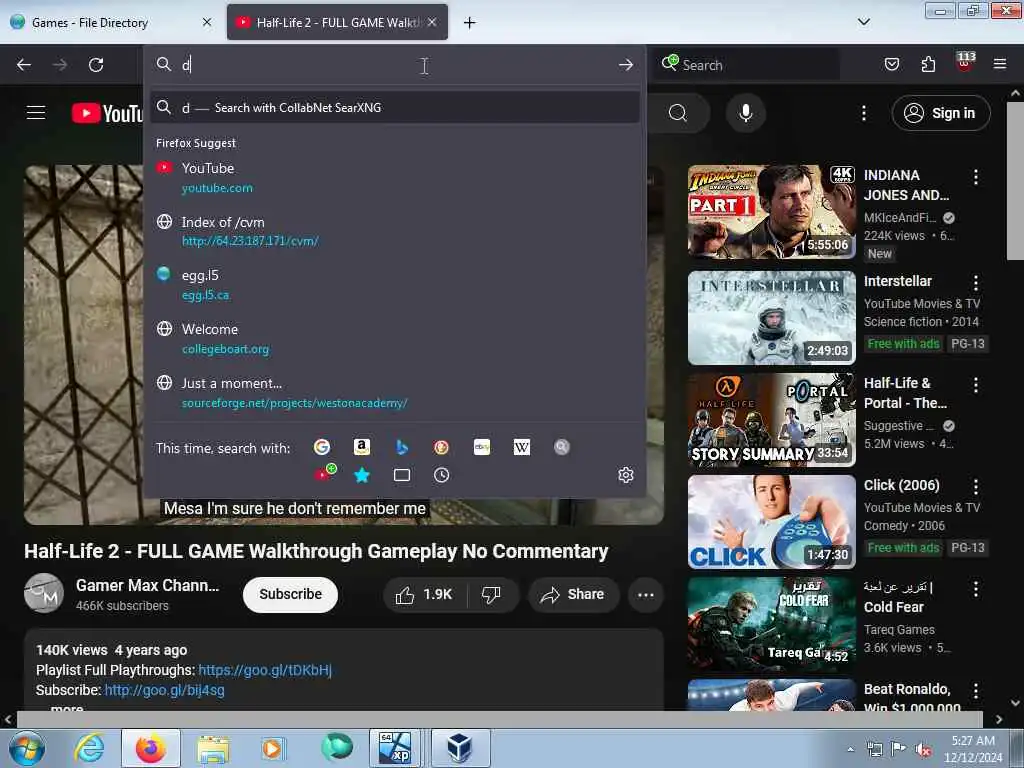The image size is (1024, 768).
Task: Open the Extensions puzzle icon
Action: pos(928,64)
